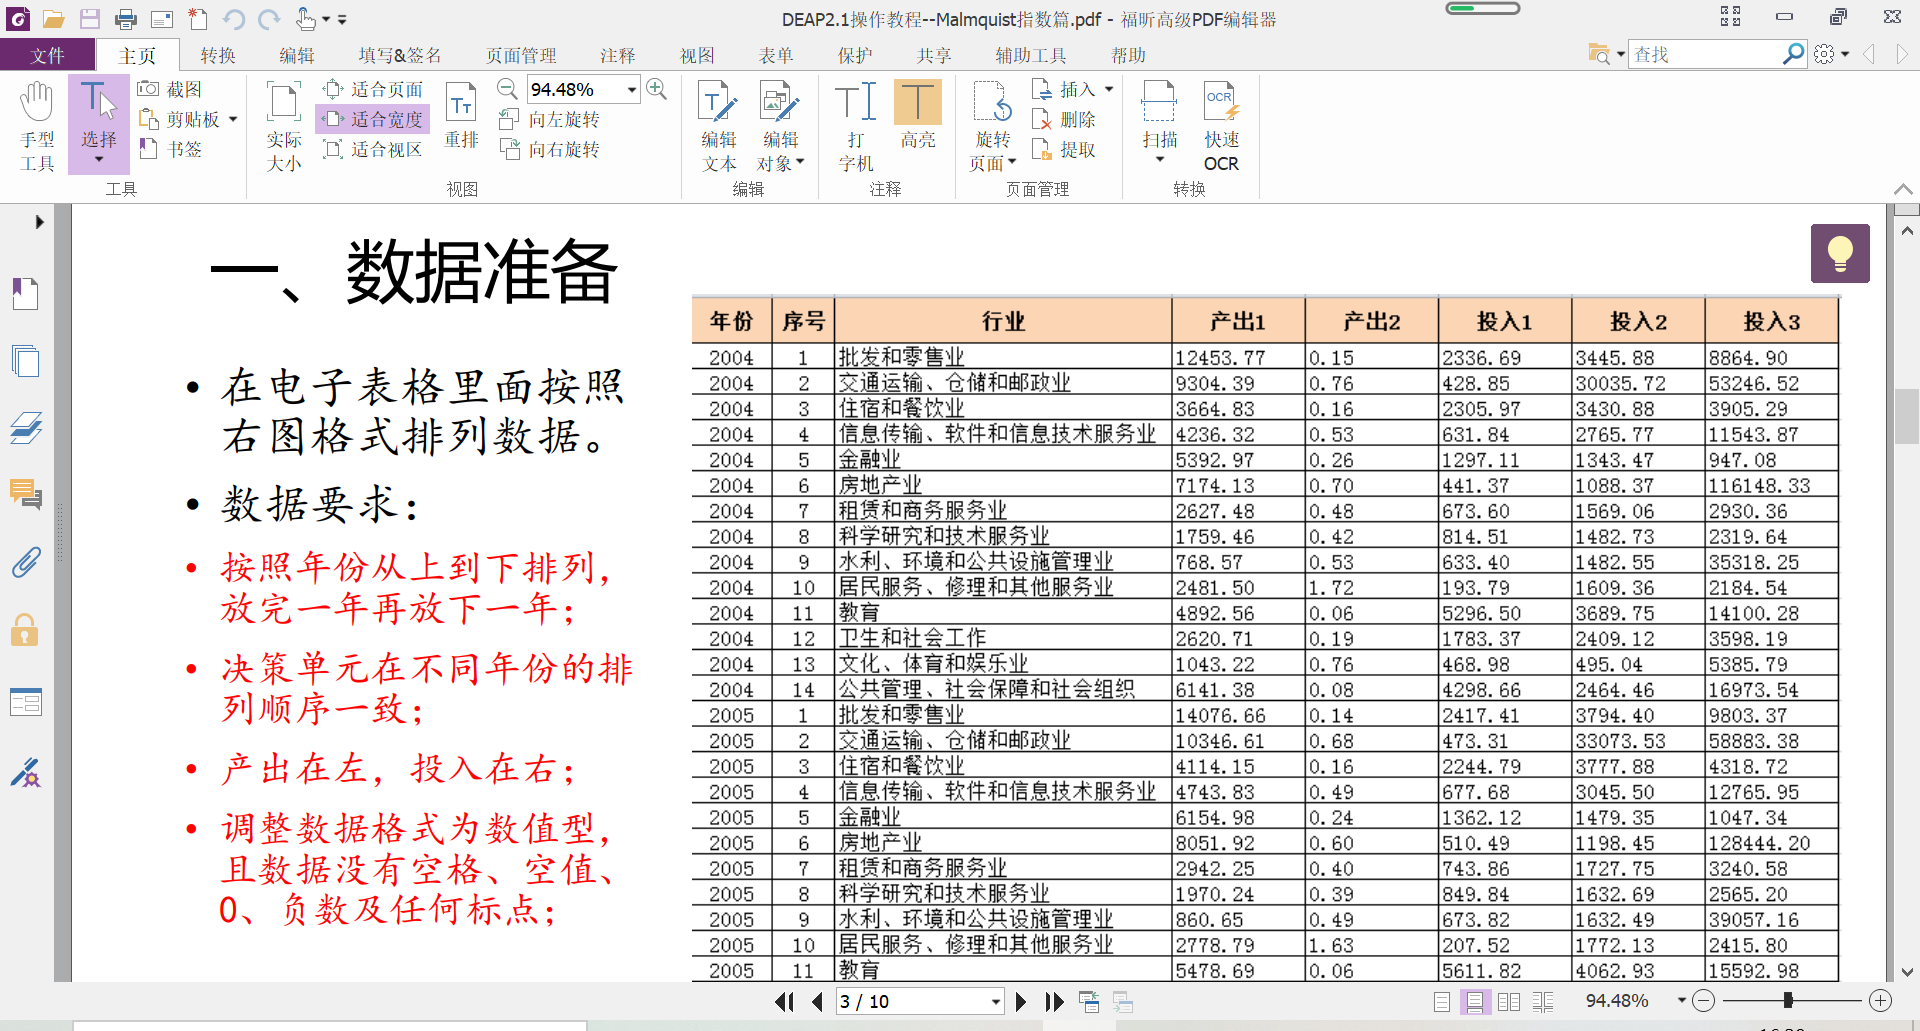Enable facing pages view mode

coord(1509,1001)
